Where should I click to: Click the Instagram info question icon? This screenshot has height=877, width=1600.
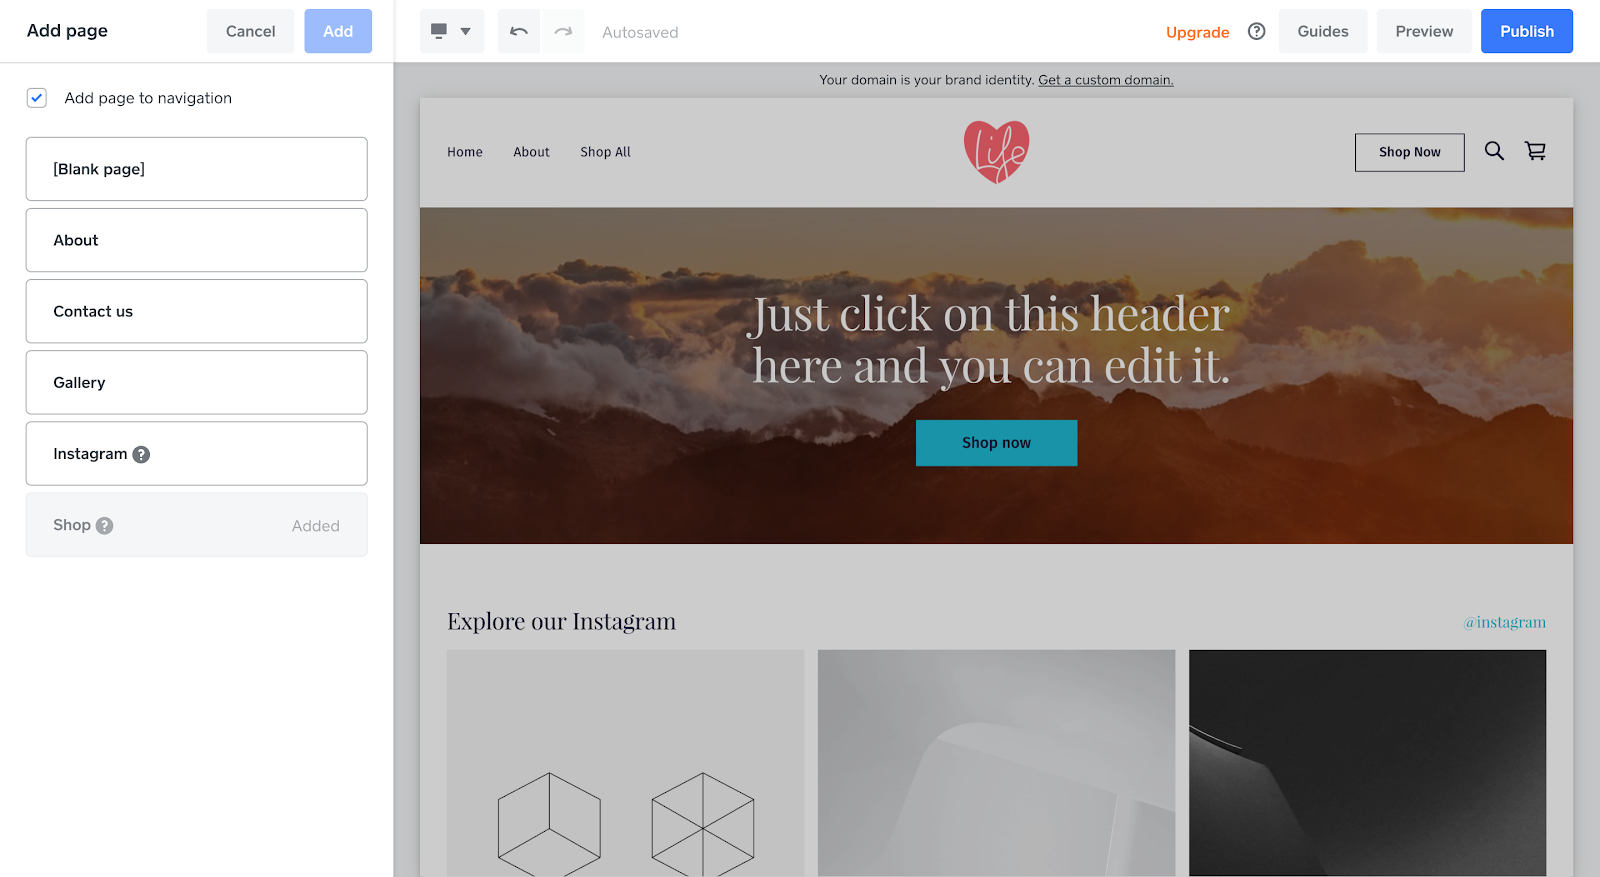pos(141,454)
